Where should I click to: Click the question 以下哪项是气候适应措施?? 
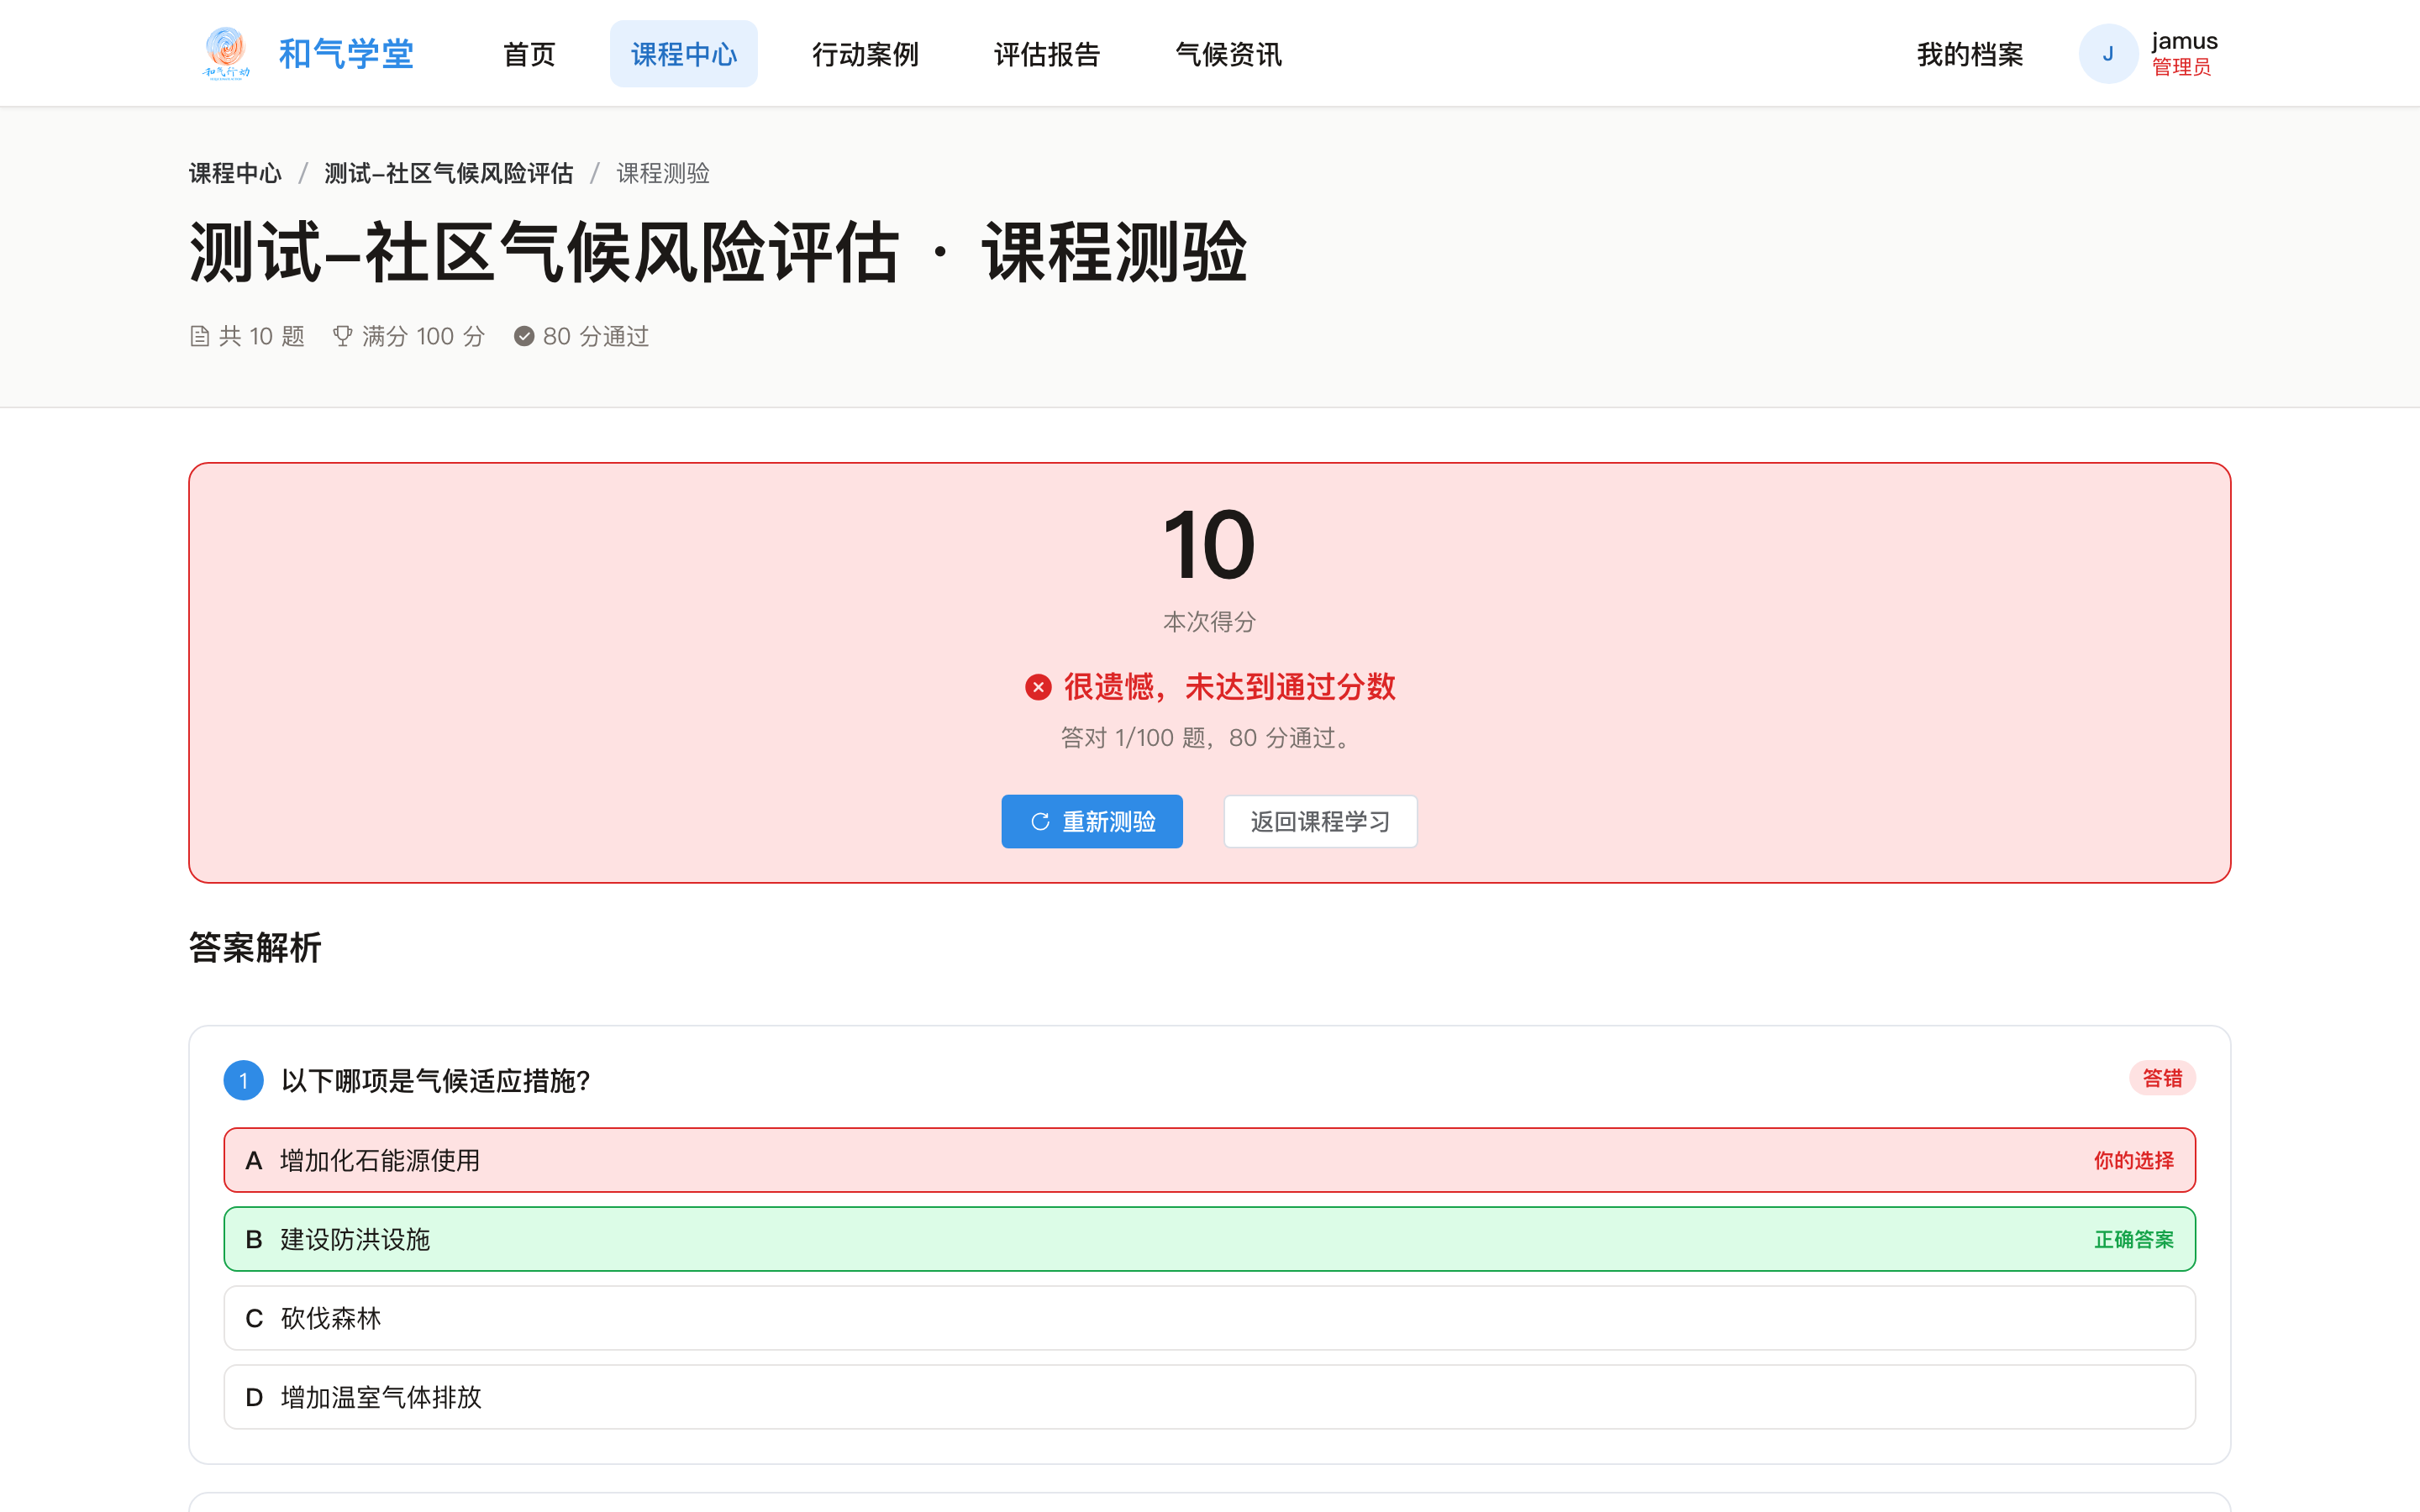pyautogui.click(x=436, y=1080)
